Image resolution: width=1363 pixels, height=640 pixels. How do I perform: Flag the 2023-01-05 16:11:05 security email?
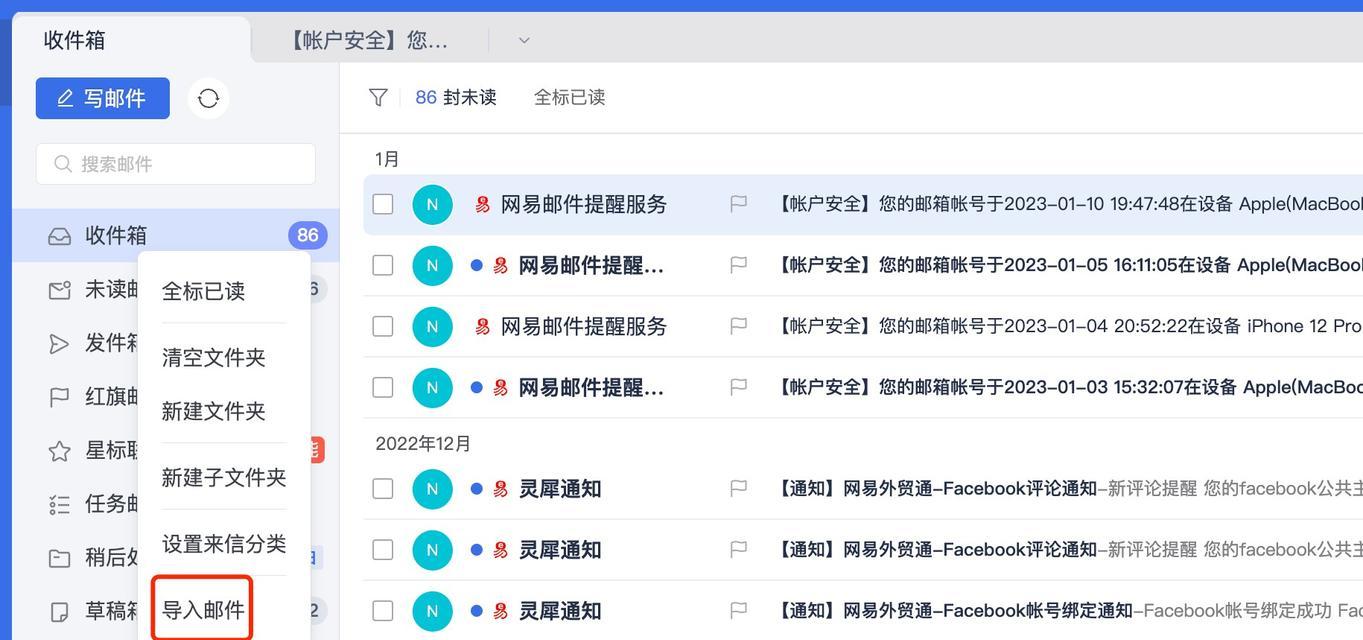tap(738, 265)
